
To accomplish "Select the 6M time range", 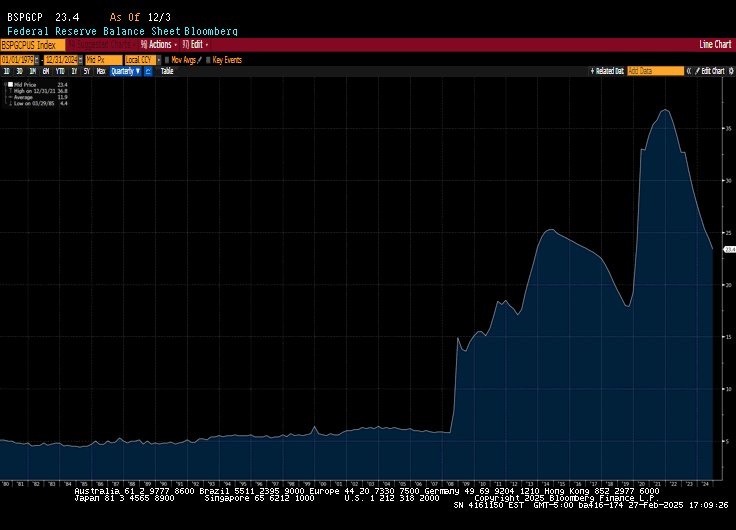I will point(46,71).
